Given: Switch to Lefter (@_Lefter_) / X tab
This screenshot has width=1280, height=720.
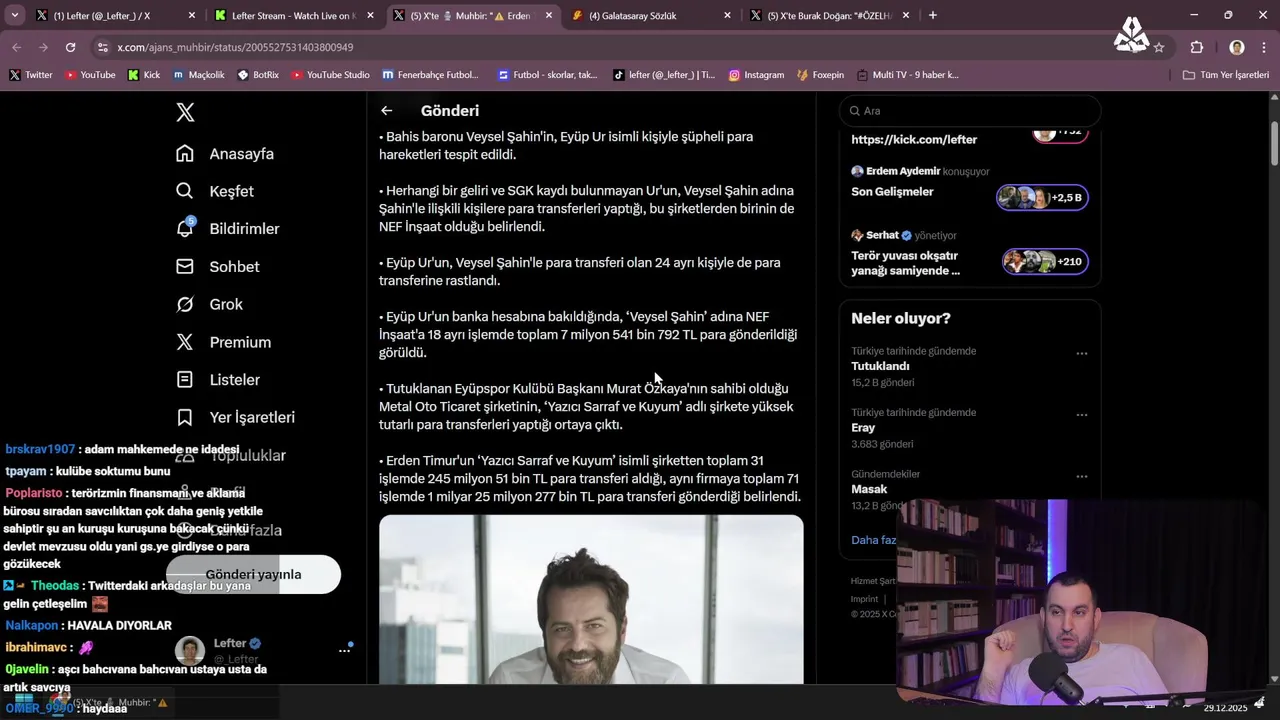Looking at the screenshot, I should (x=114, y=15).
